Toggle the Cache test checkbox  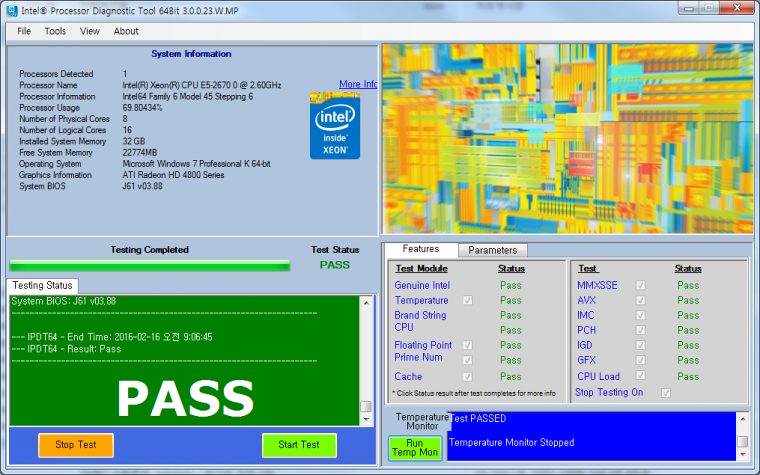click(467, 377)
